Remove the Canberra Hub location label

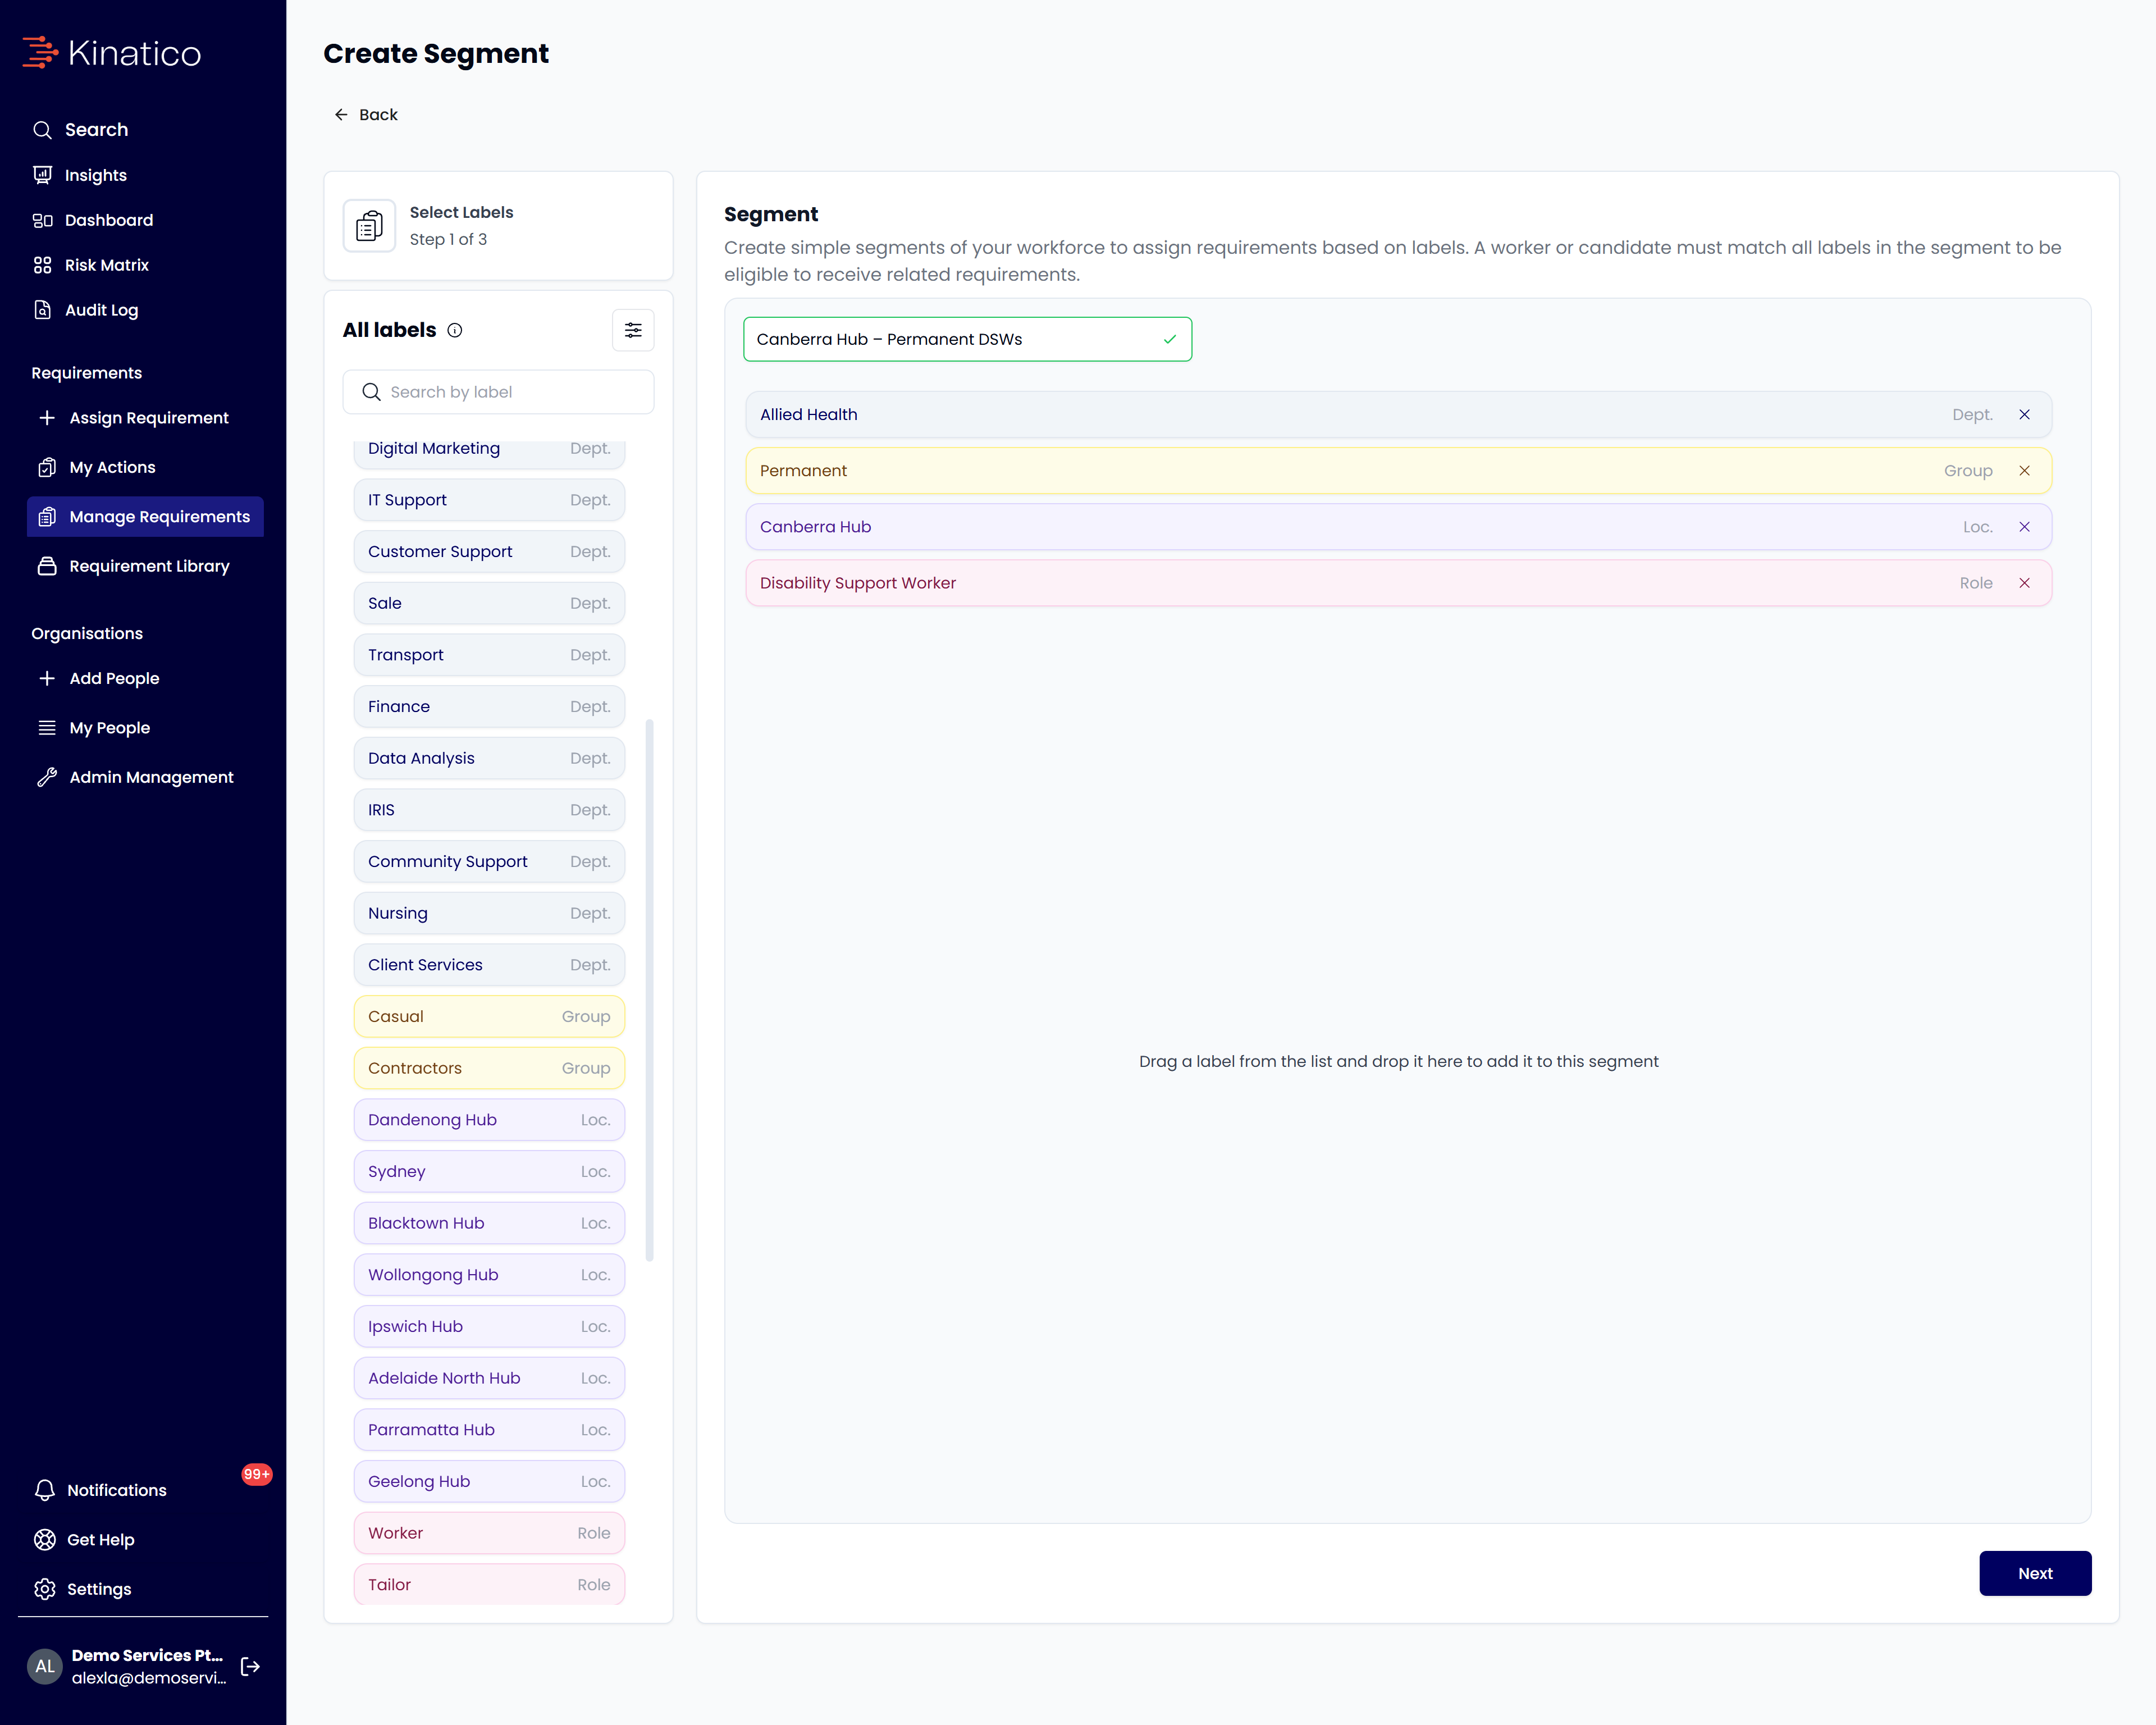click(2024, 526)
